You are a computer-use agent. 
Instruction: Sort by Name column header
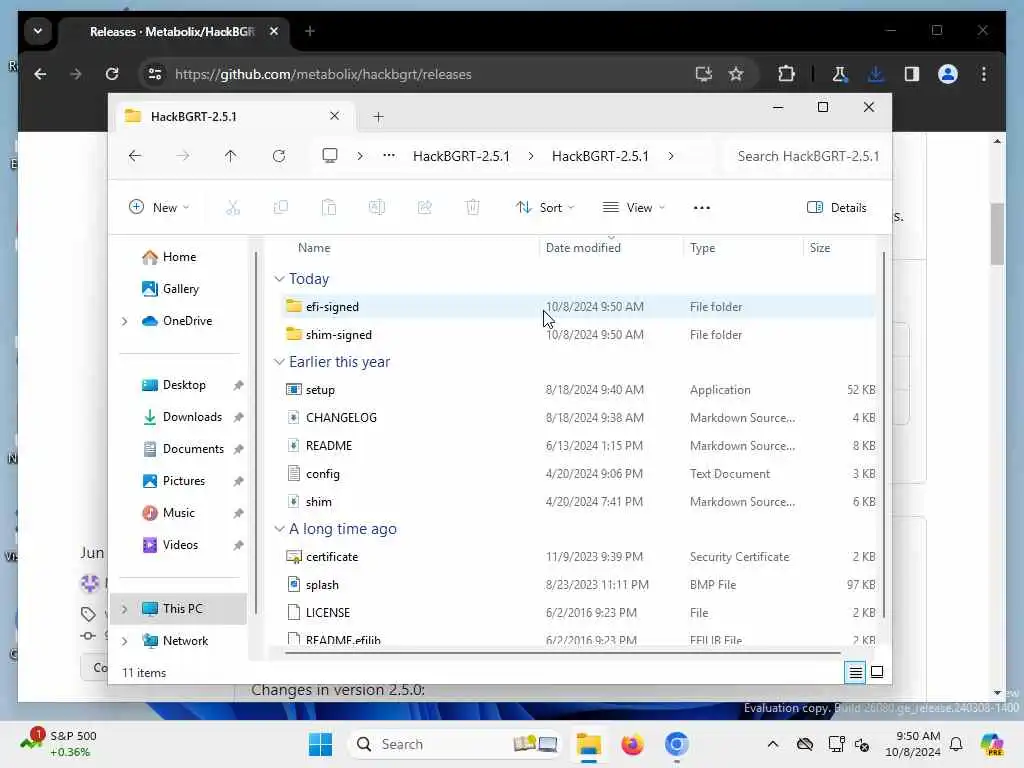pyautogui.click(x=314, y=248)
